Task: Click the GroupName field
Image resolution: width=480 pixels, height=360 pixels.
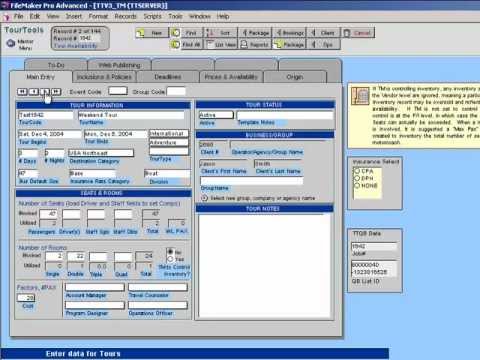Action: (x=252, y=181)
